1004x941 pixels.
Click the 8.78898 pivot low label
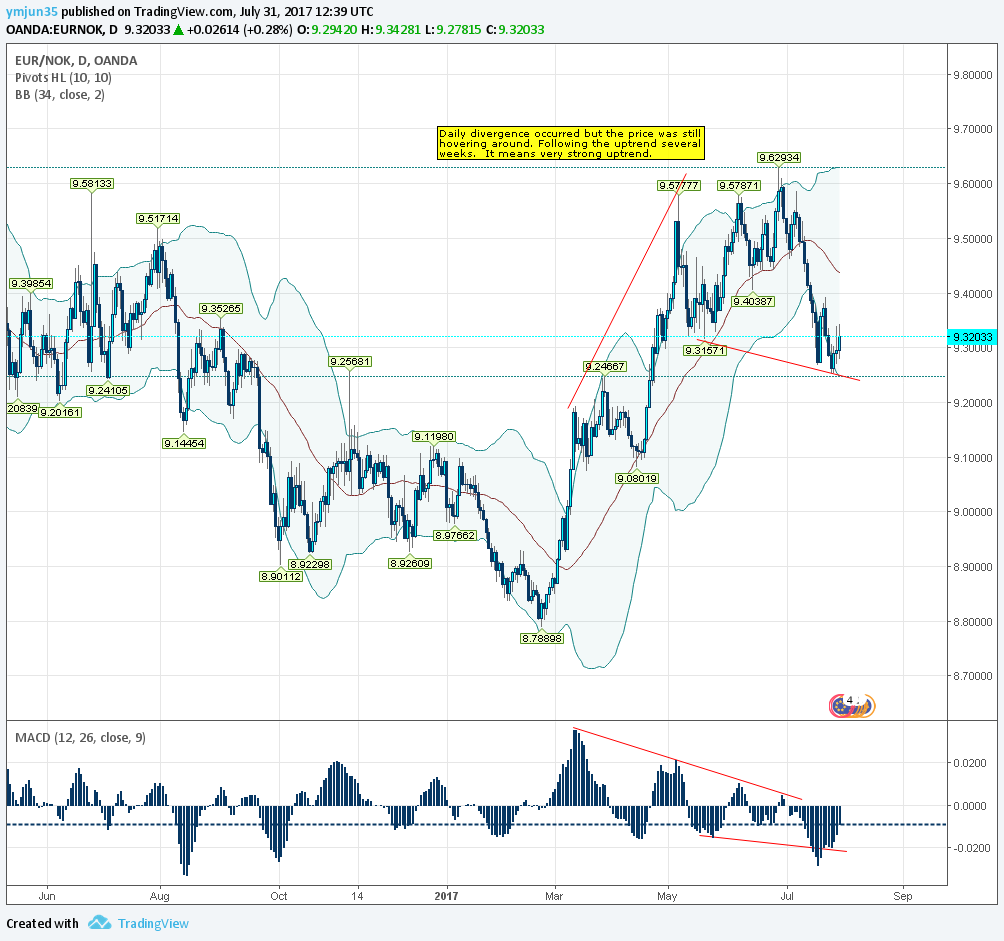coord(542,638)
